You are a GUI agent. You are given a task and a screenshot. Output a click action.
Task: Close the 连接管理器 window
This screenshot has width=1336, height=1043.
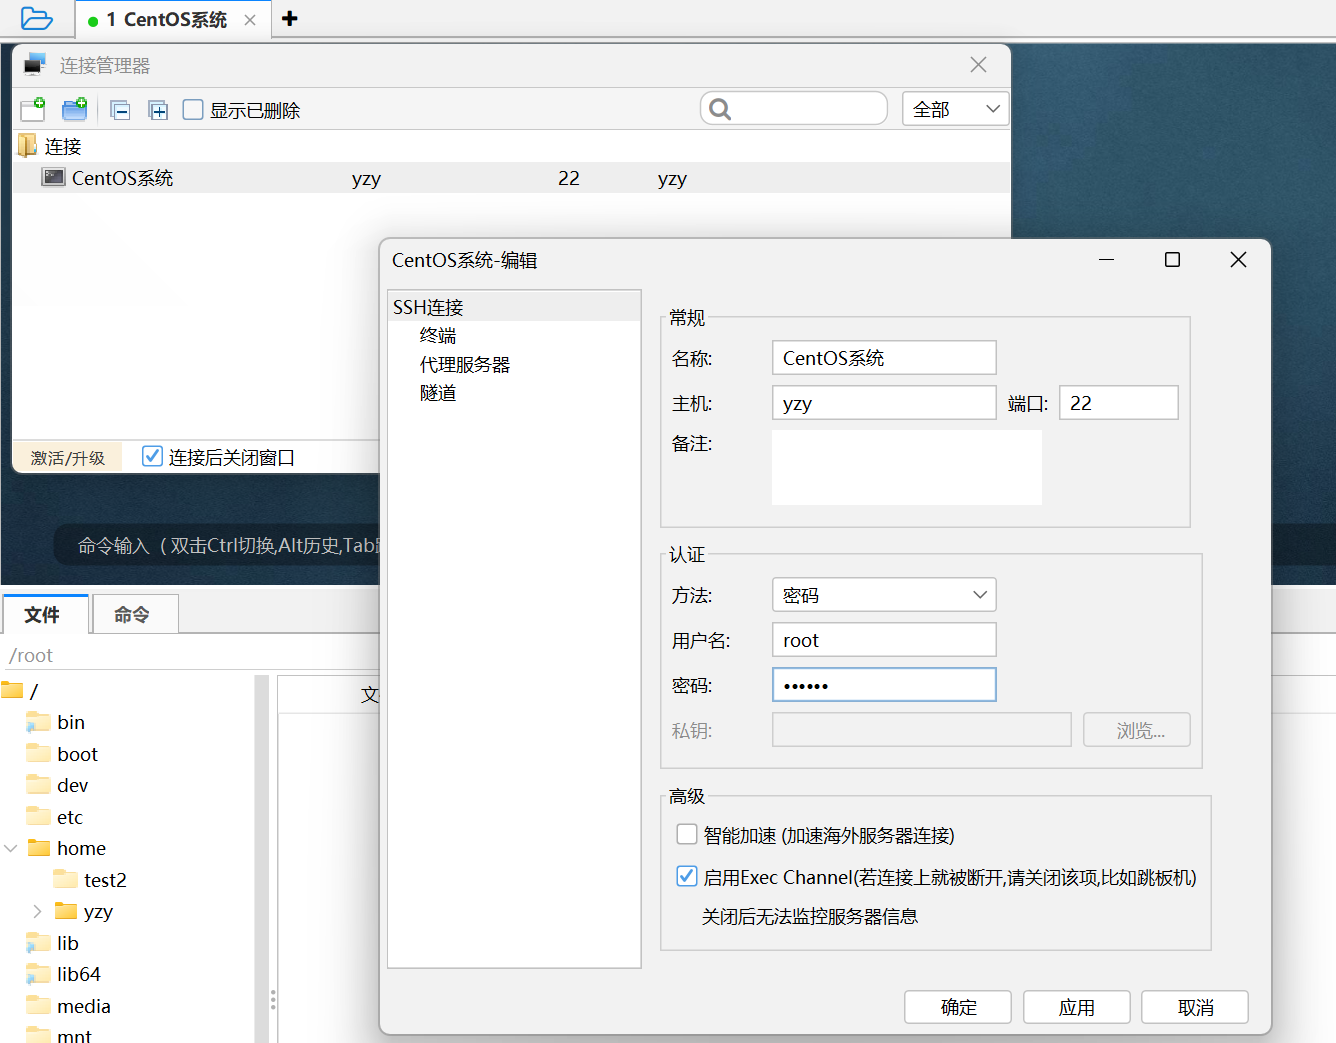tap(978, 65)
